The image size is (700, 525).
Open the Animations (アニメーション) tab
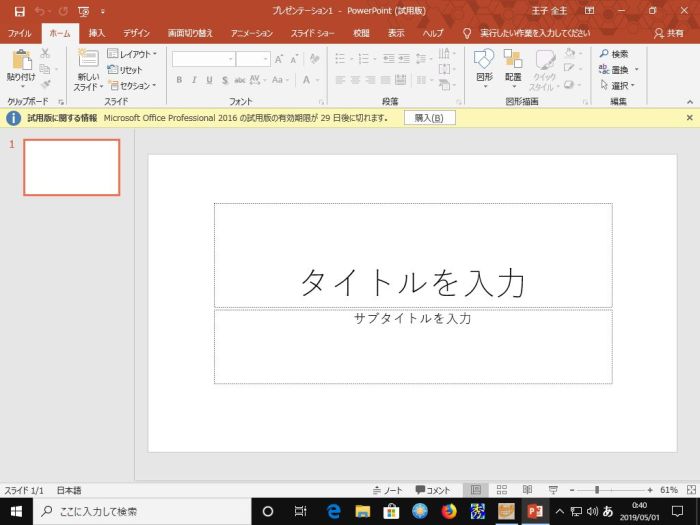coord(251,33)
